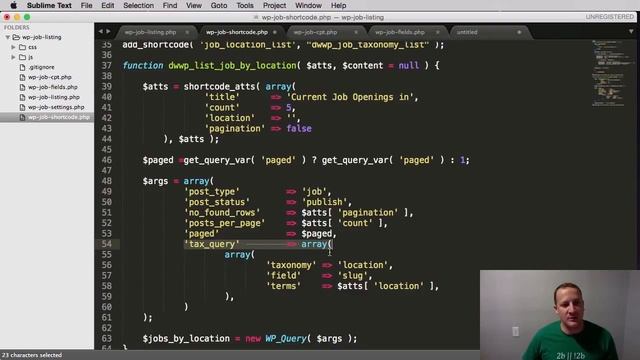Click line number 54 in gutter
640x360 pixels.
click(x=107, y=244)
